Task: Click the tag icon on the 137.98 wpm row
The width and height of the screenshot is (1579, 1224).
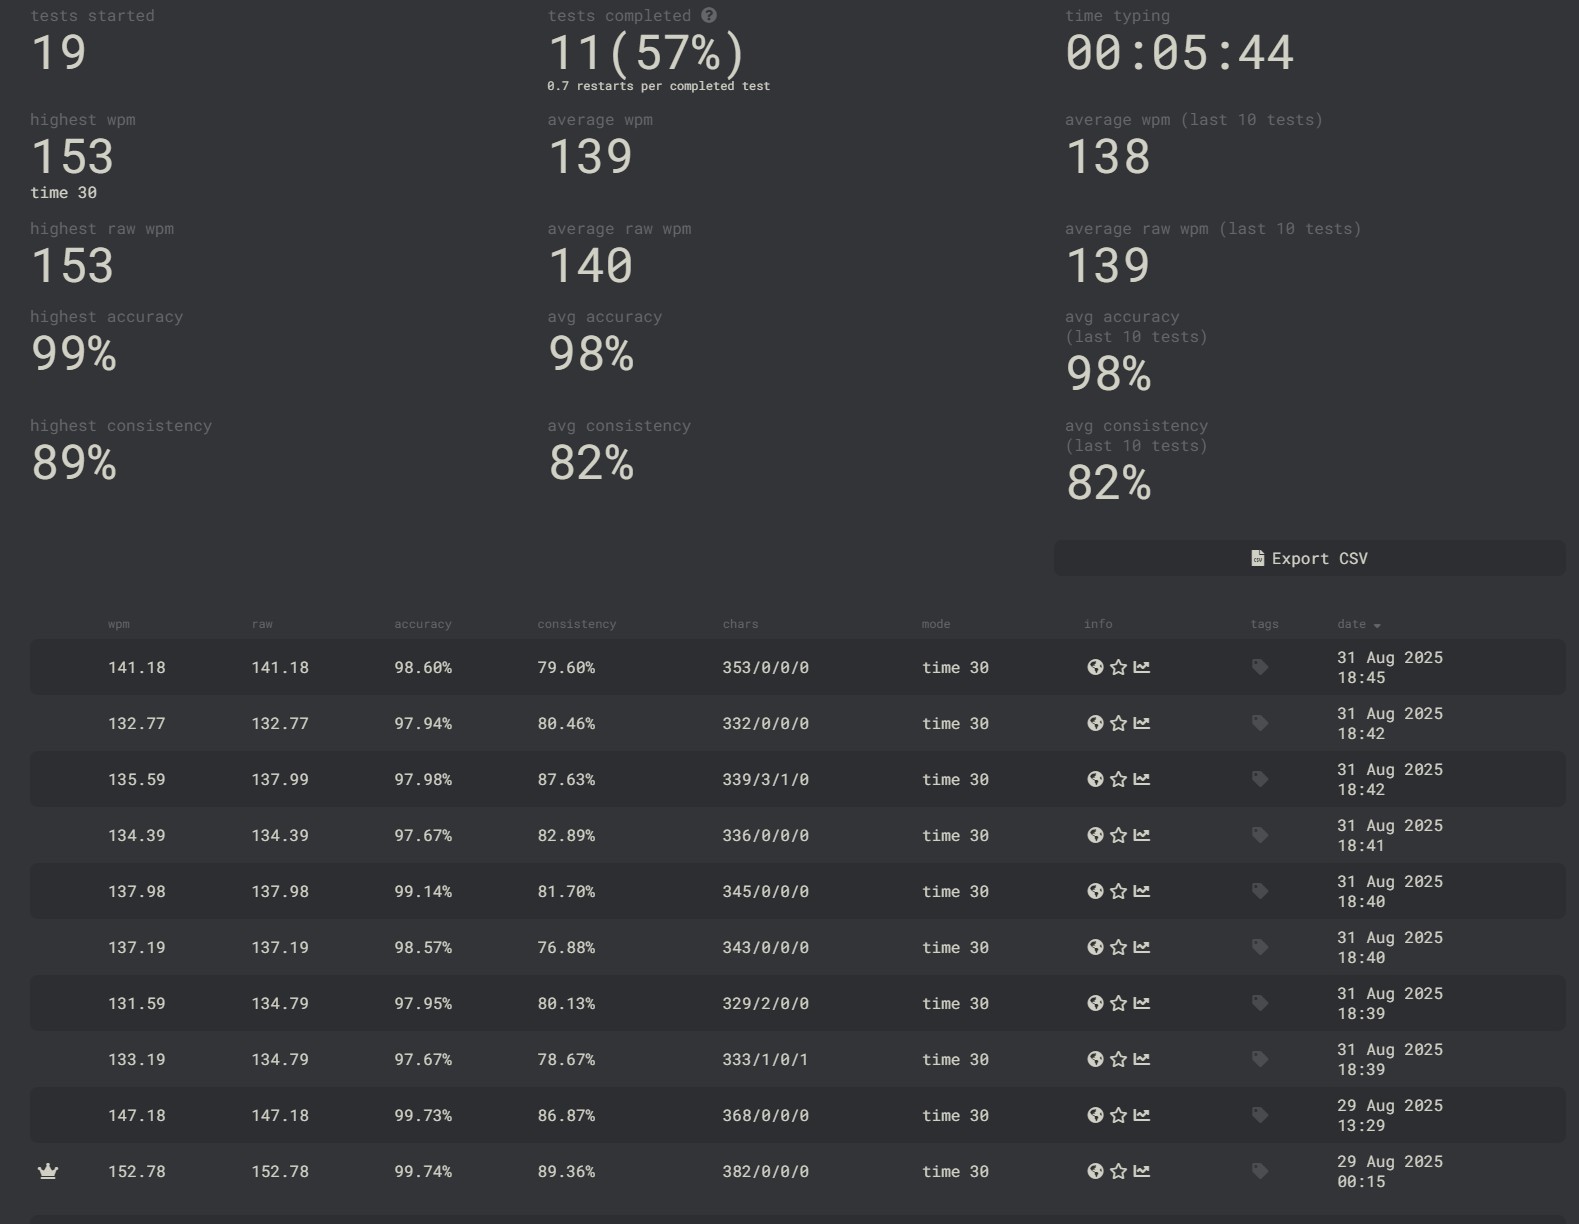Action: 1260,891
